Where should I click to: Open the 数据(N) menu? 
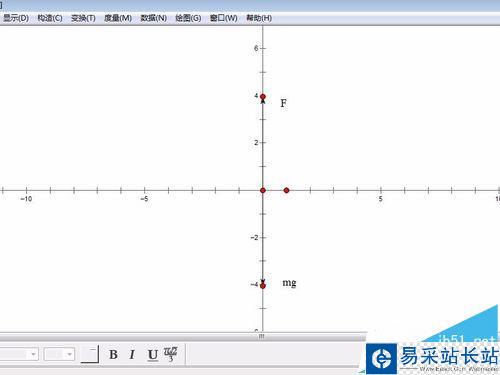(153, 18)
